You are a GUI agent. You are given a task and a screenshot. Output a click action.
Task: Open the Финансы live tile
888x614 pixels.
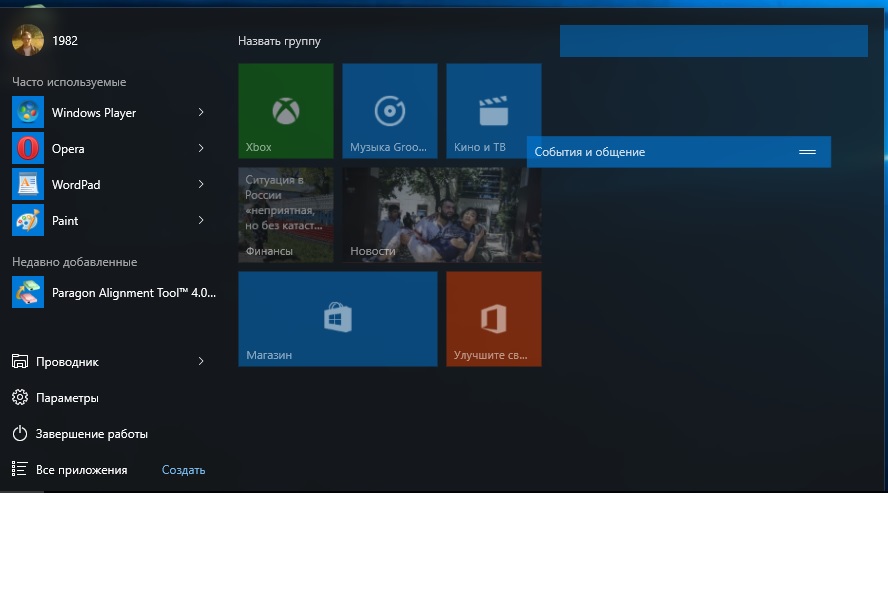286,215
